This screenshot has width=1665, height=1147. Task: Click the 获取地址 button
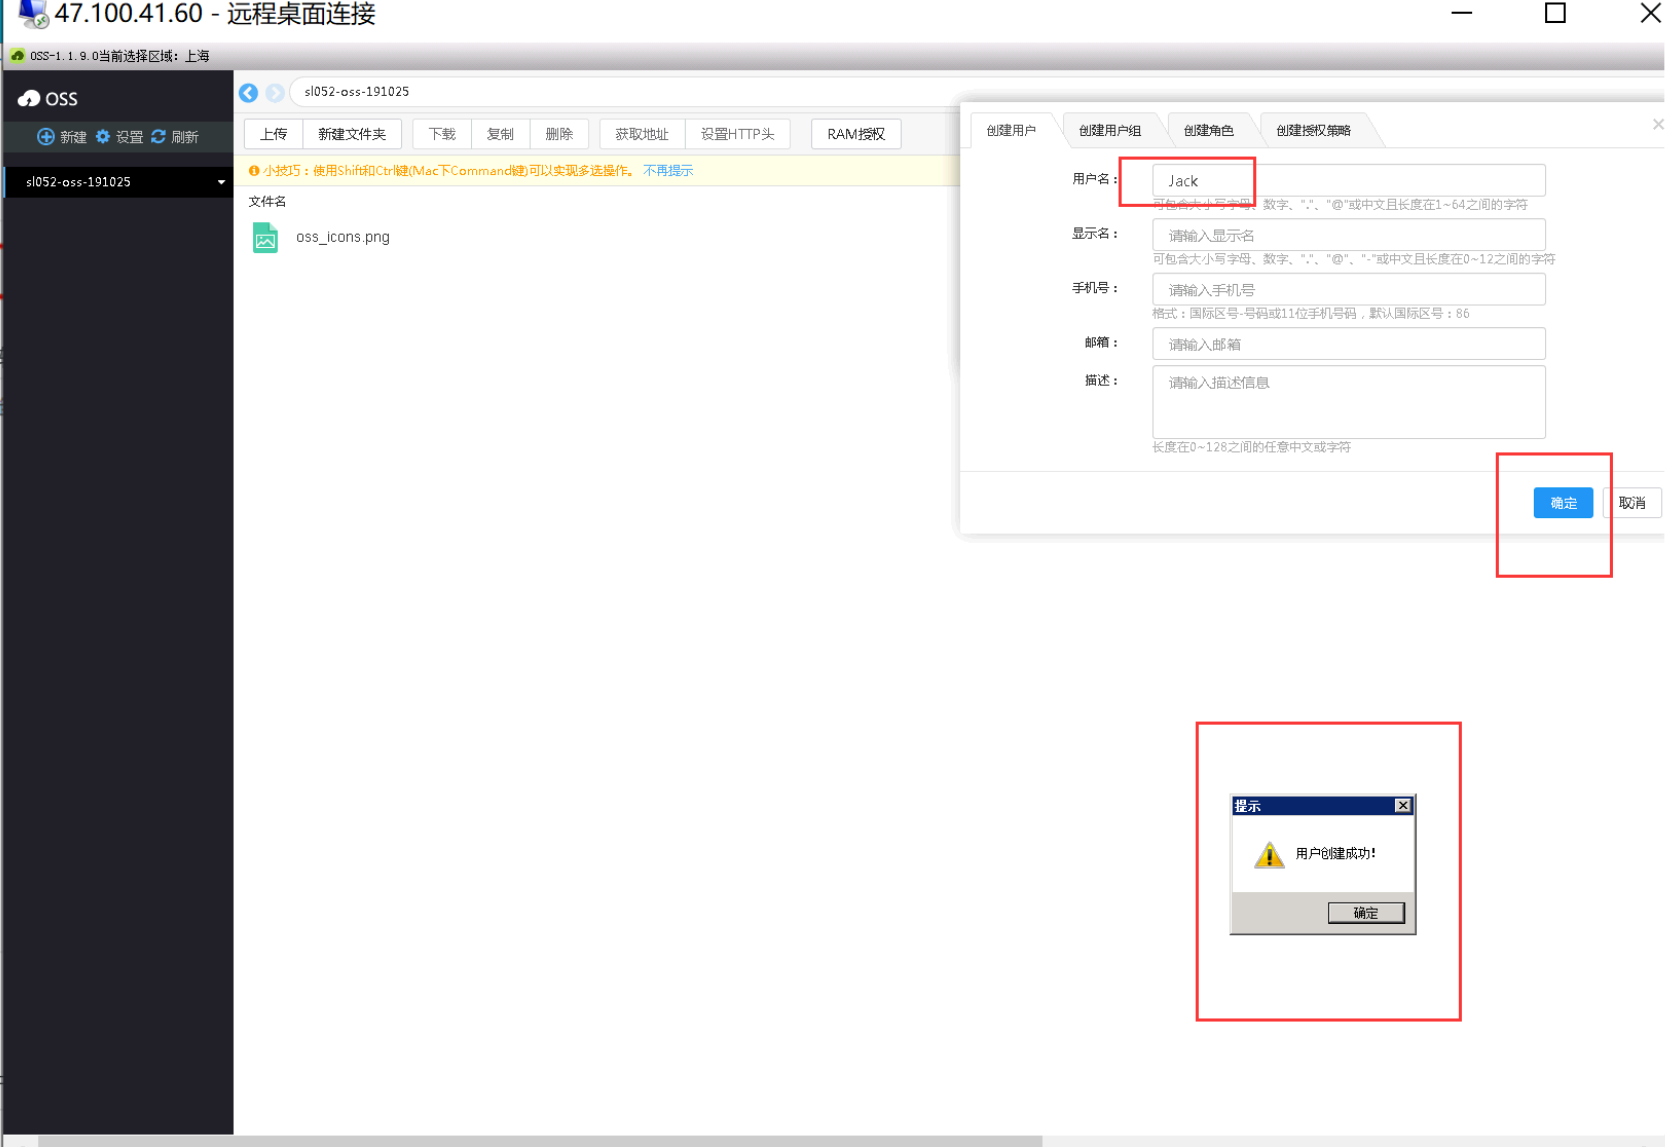coord(642,134)
